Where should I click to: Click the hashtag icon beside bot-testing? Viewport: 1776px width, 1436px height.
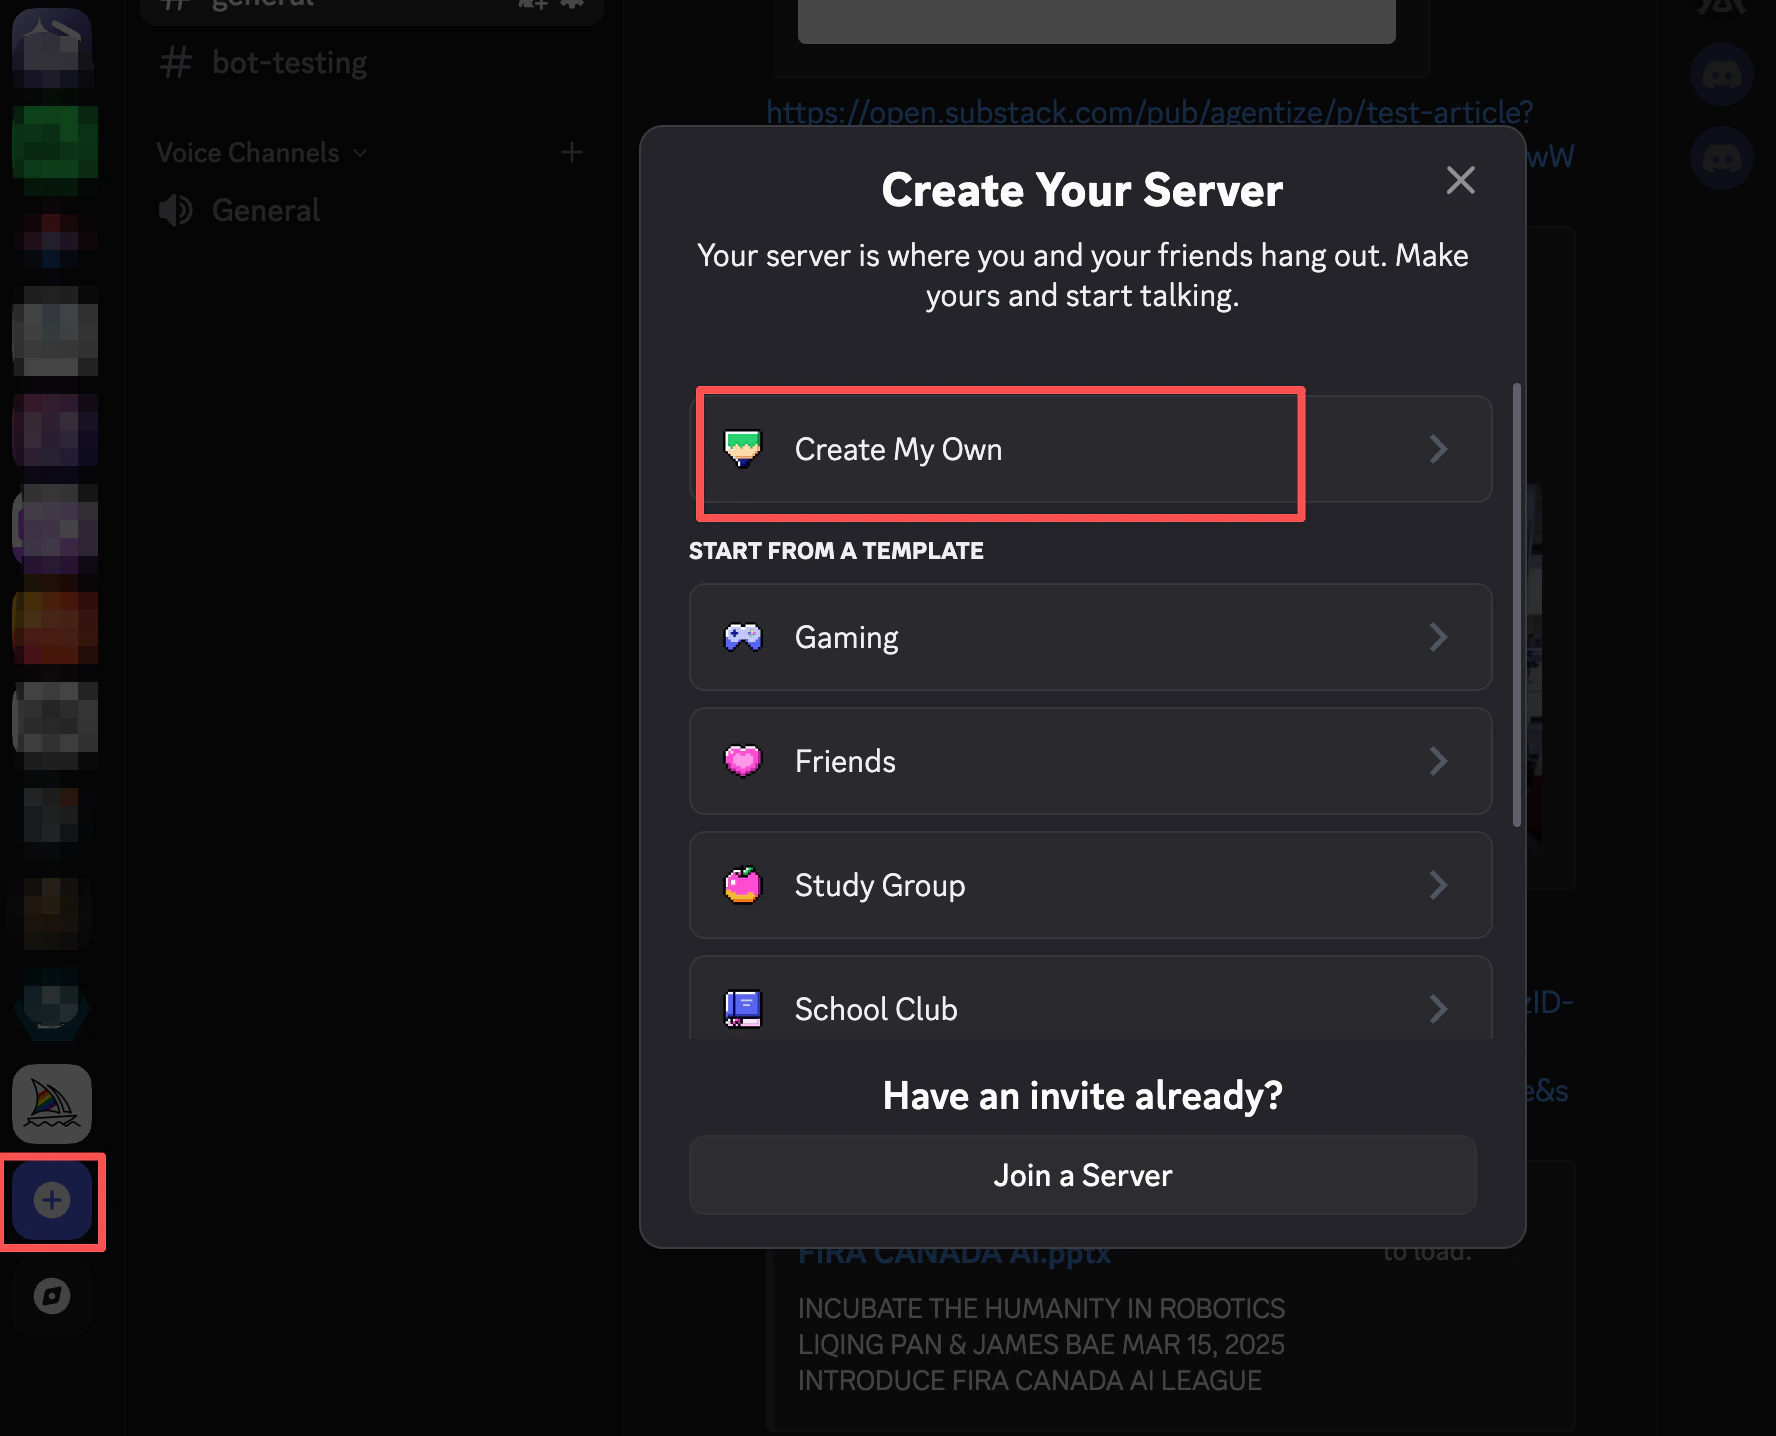[x=176, y=63]
